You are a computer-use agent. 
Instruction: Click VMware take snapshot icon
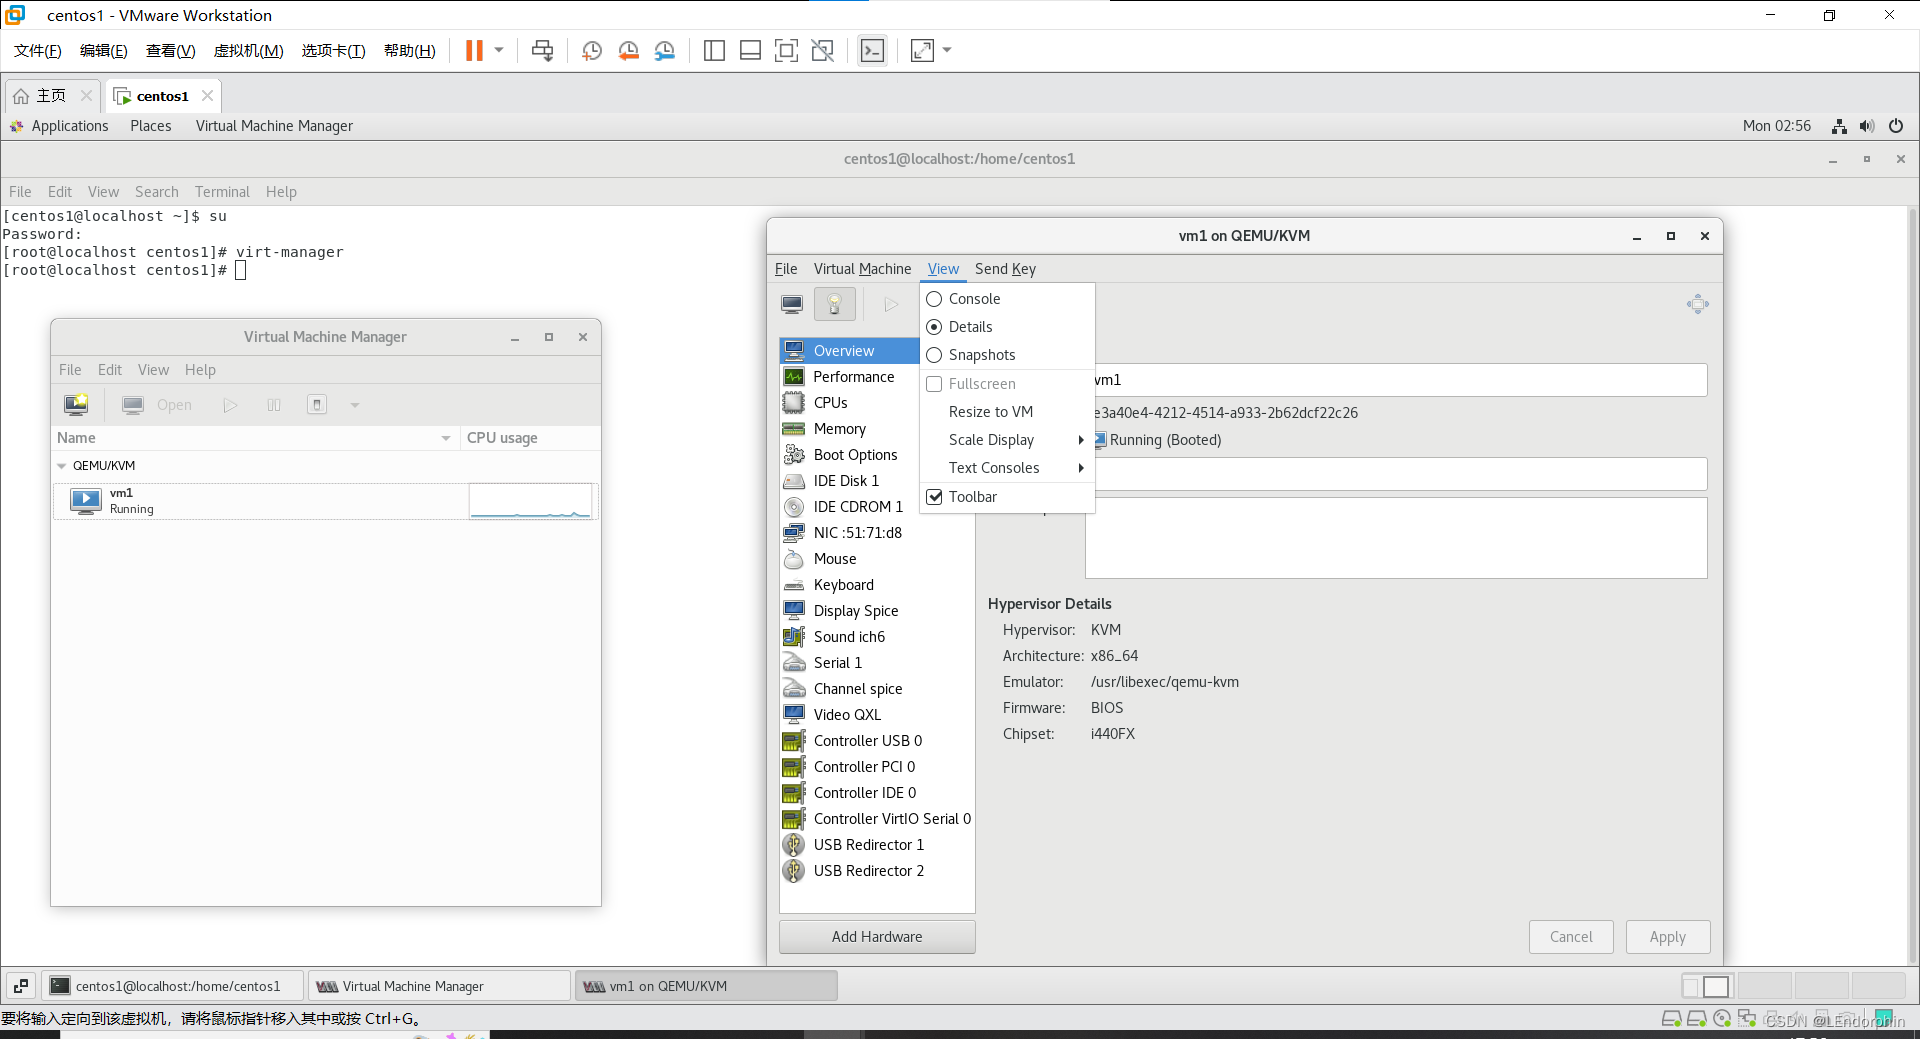592,50
